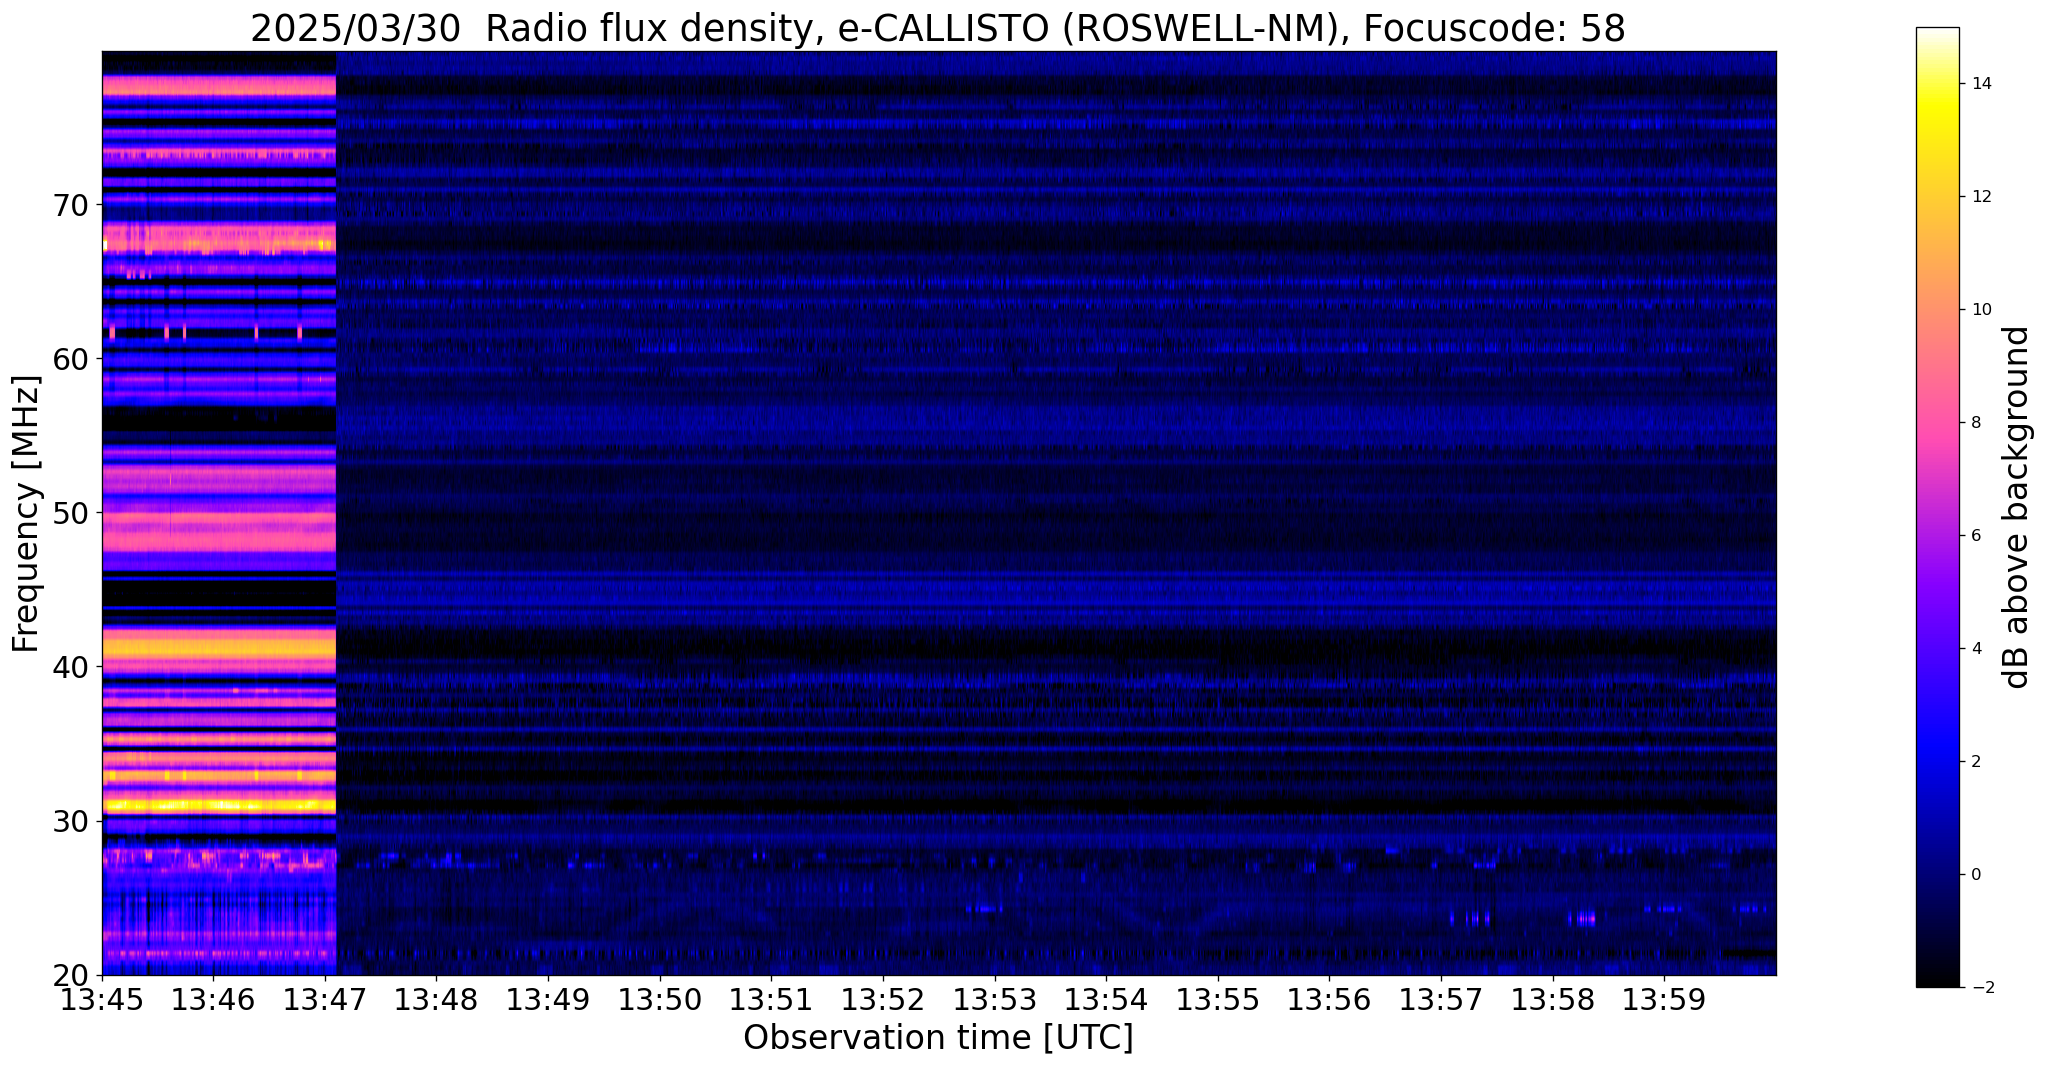Click the 'Observation time [UTC]' axis label
The height and width of the screenshot is (1067, 2047).
click(x=938, y=1038)
